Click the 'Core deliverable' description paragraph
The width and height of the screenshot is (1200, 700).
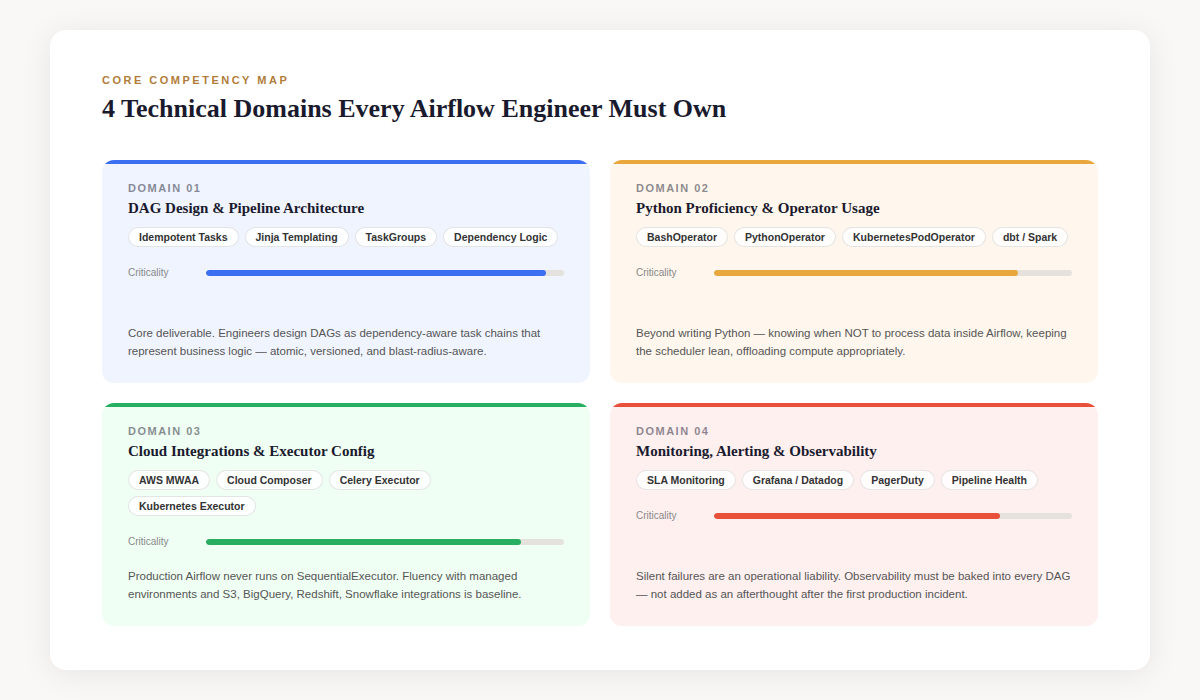click(334, 342)
